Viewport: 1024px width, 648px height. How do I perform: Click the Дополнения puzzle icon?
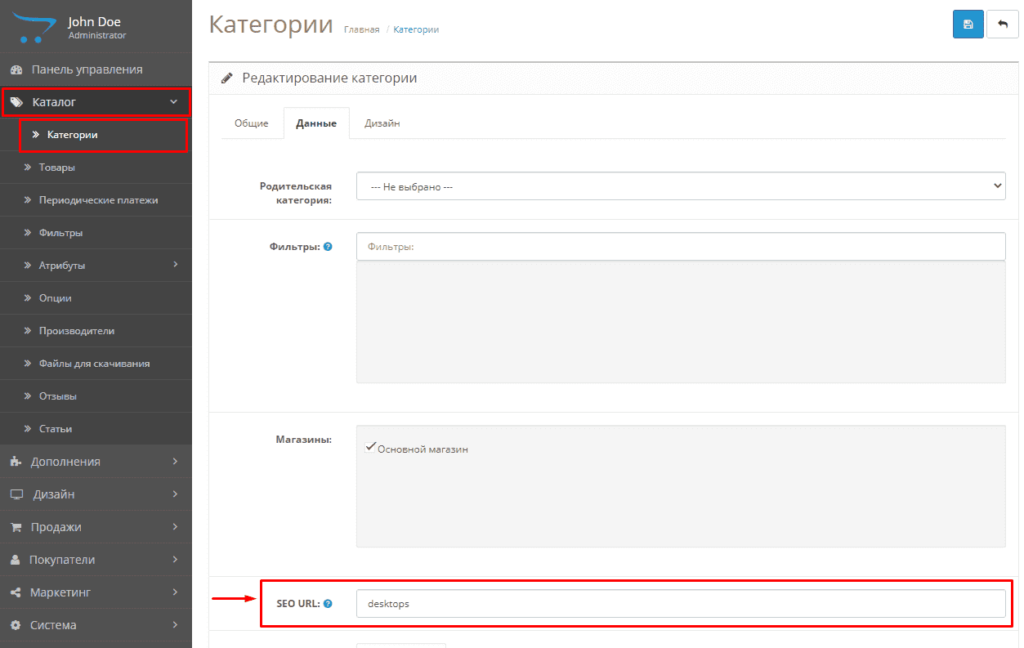pyautogui.click(x=14, y=461)
